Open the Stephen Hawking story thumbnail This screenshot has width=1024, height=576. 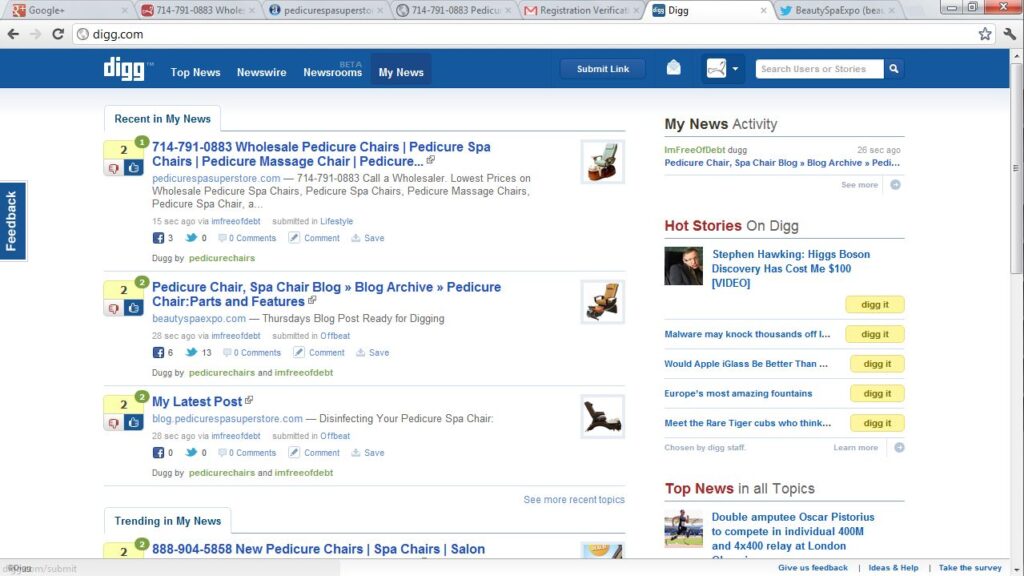[x=683, y=266]
